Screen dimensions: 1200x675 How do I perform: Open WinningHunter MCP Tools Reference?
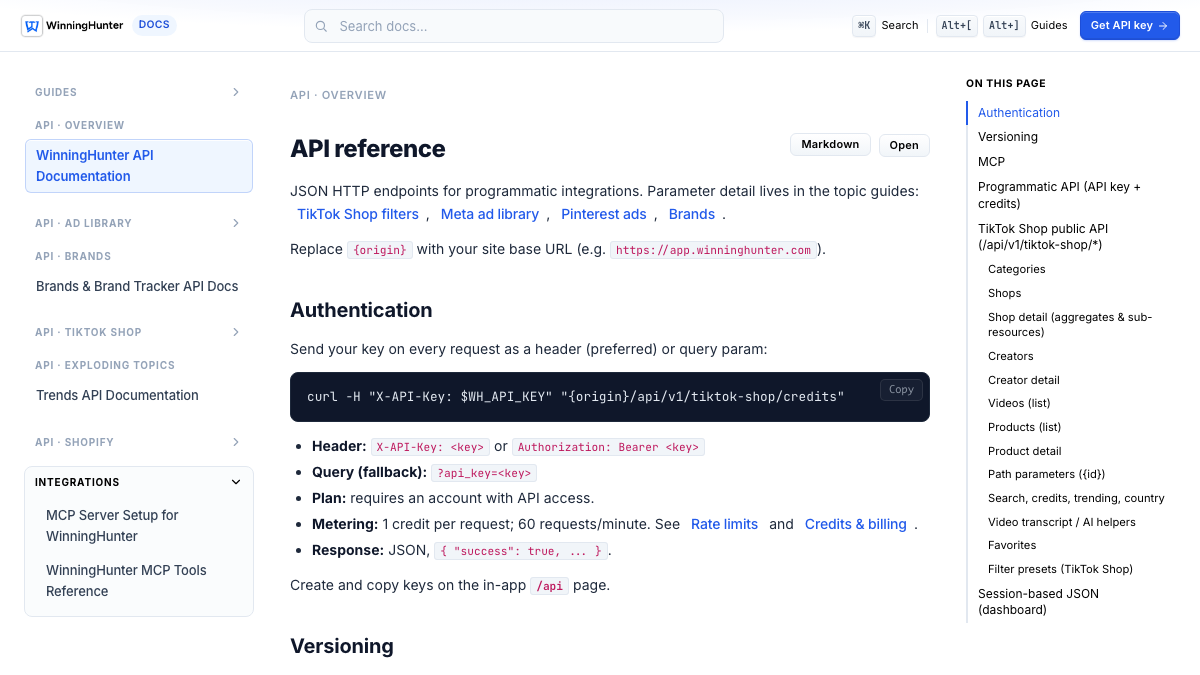pos(143,581)
